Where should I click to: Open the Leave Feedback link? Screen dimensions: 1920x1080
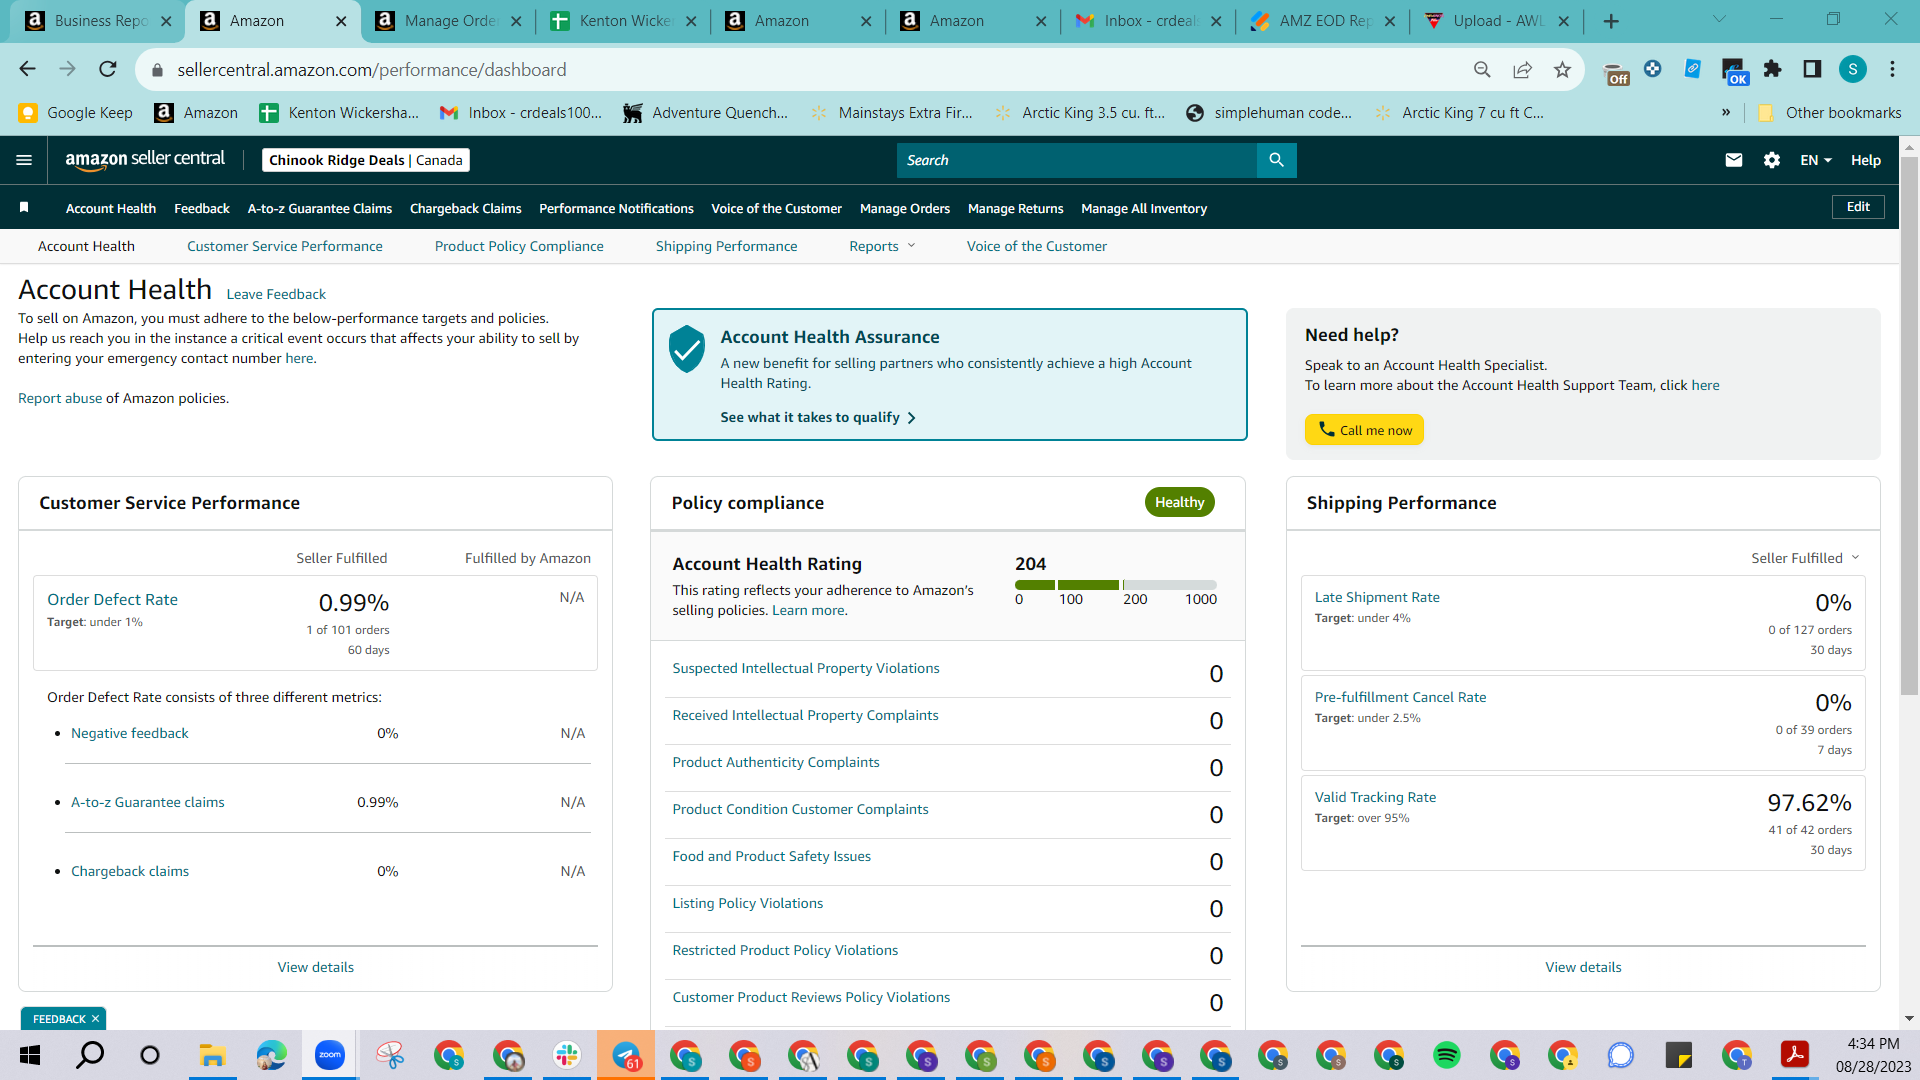[x=276, y=294]
